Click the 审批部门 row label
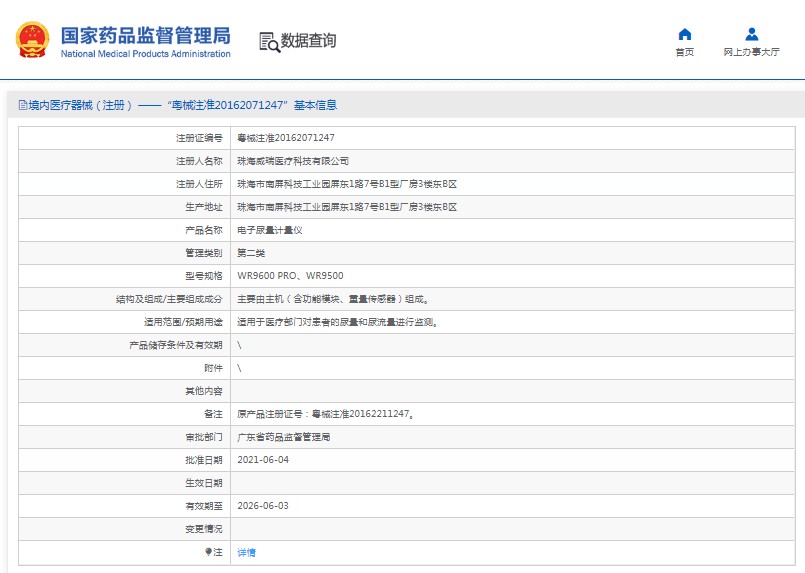805x573 pixels. pos(204,437)
